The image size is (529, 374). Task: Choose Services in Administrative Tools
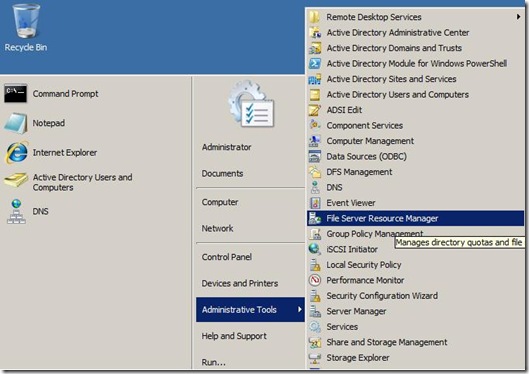(x=416, y=327)
